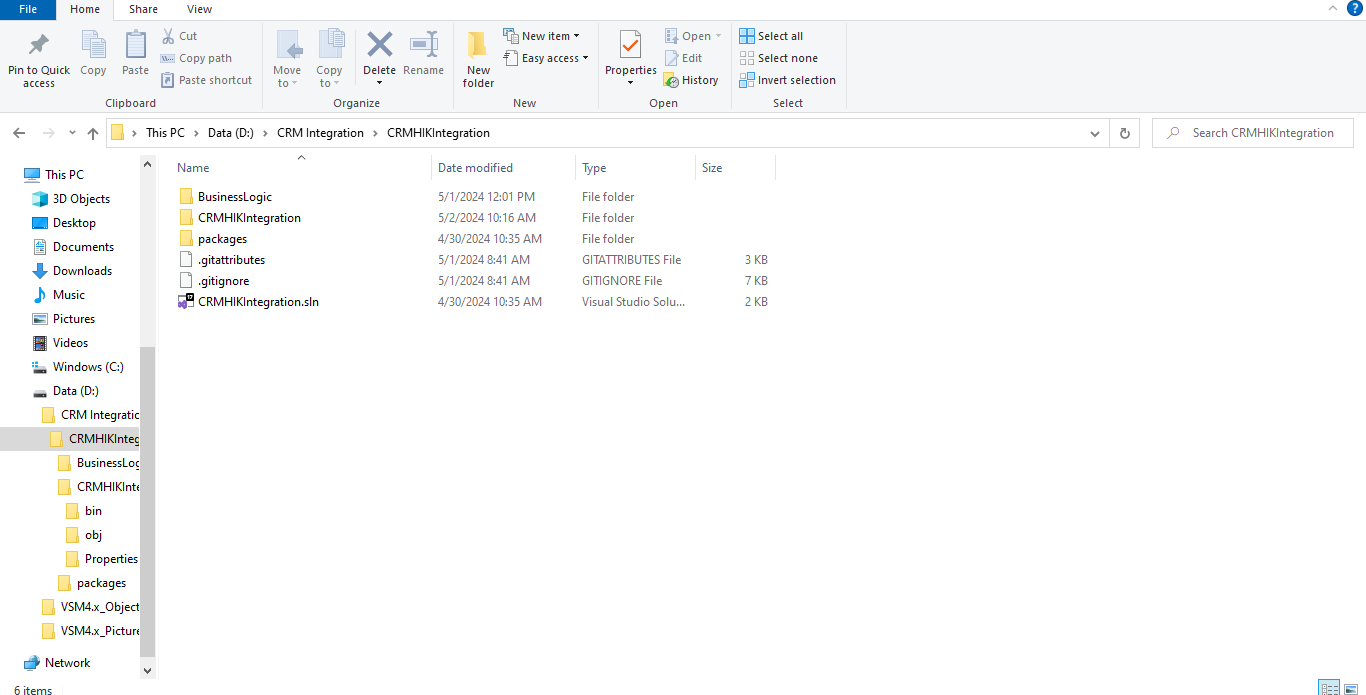This screenshot has height=695, width=1366.
Task: Click Edit in Open group
Action: 684,58
